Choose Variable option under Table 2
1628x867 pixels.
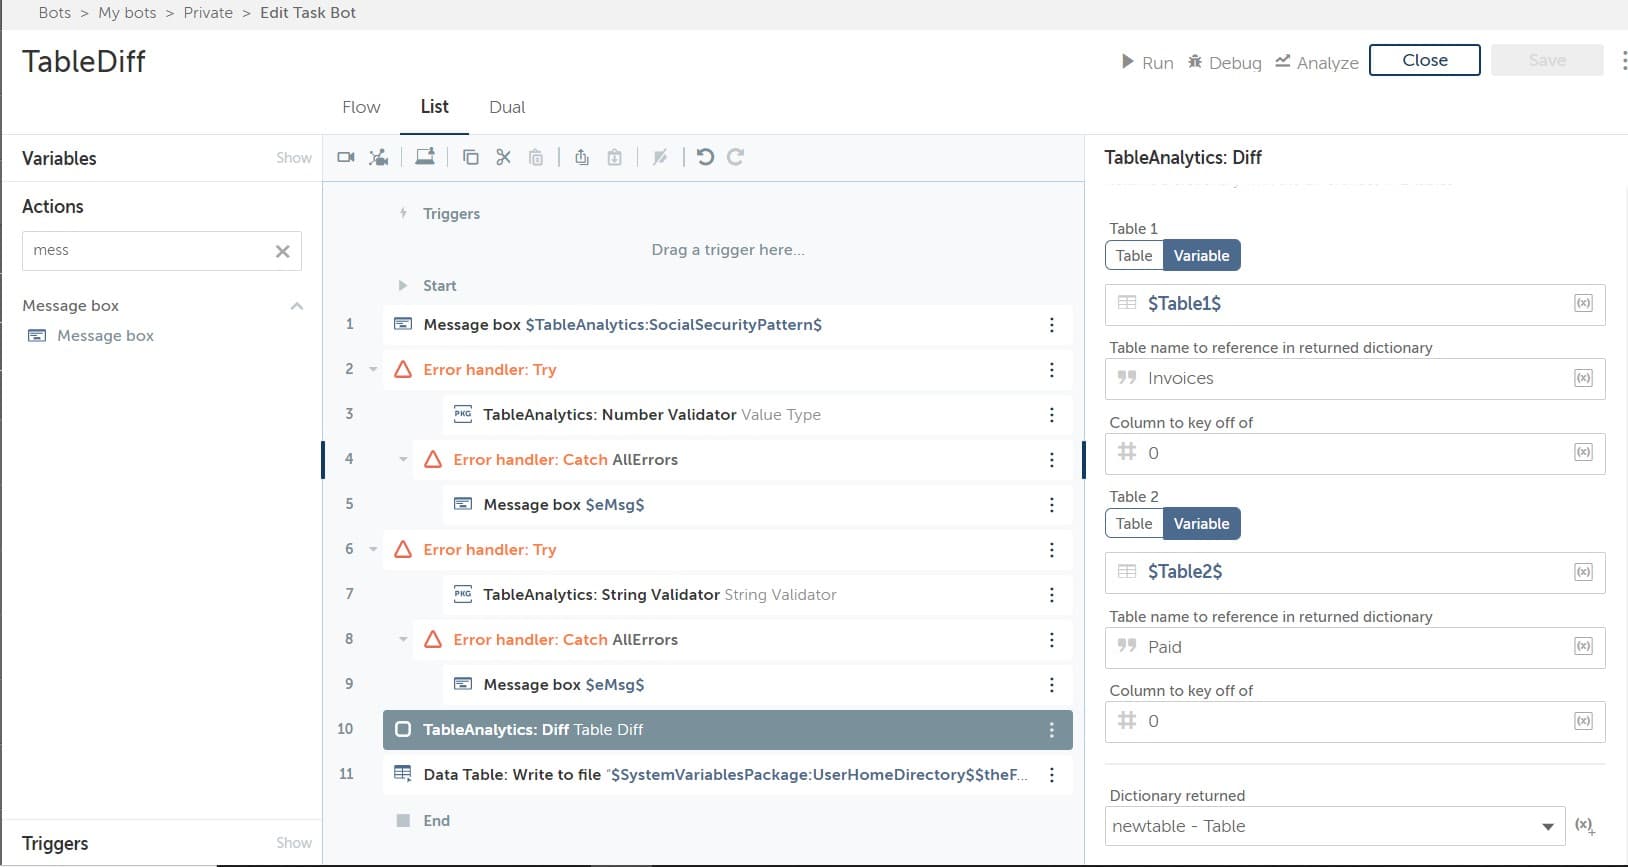point(1202,524)
